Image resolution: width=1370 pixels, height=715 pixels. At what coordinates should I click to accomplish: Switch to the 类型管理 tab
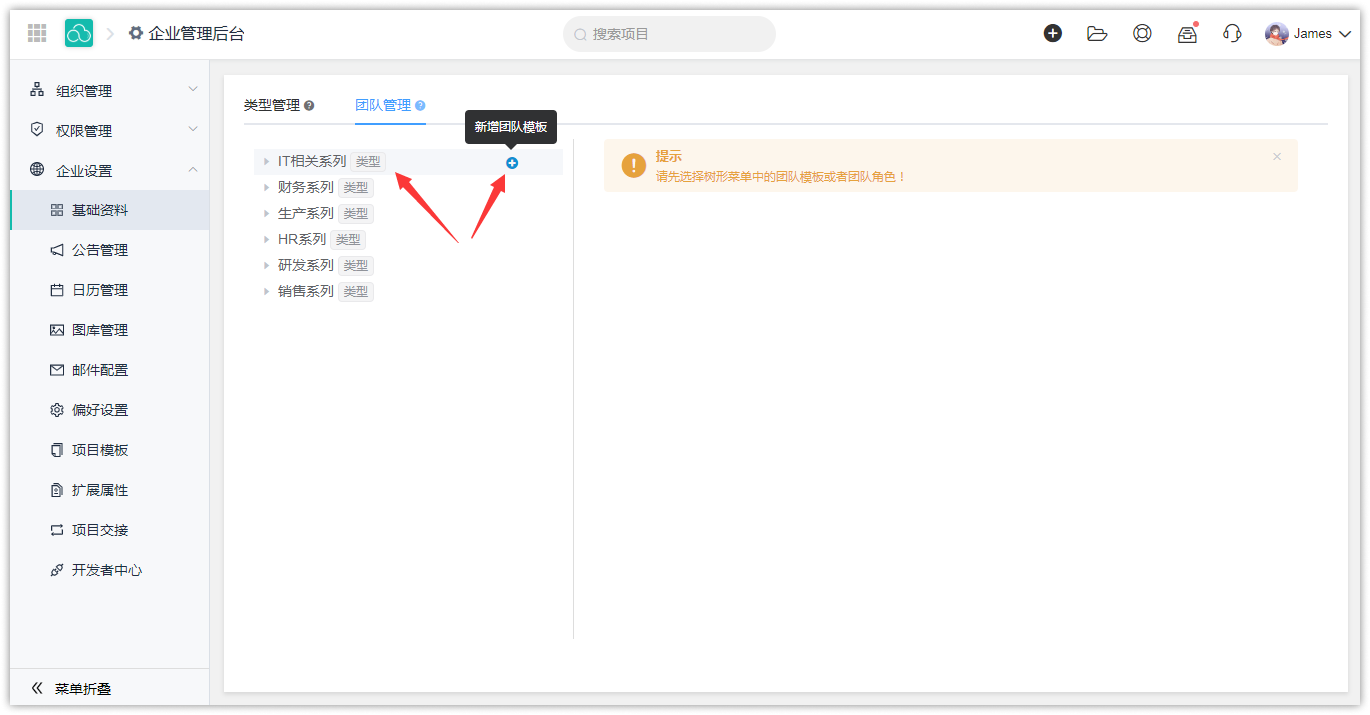click(272, 105)
